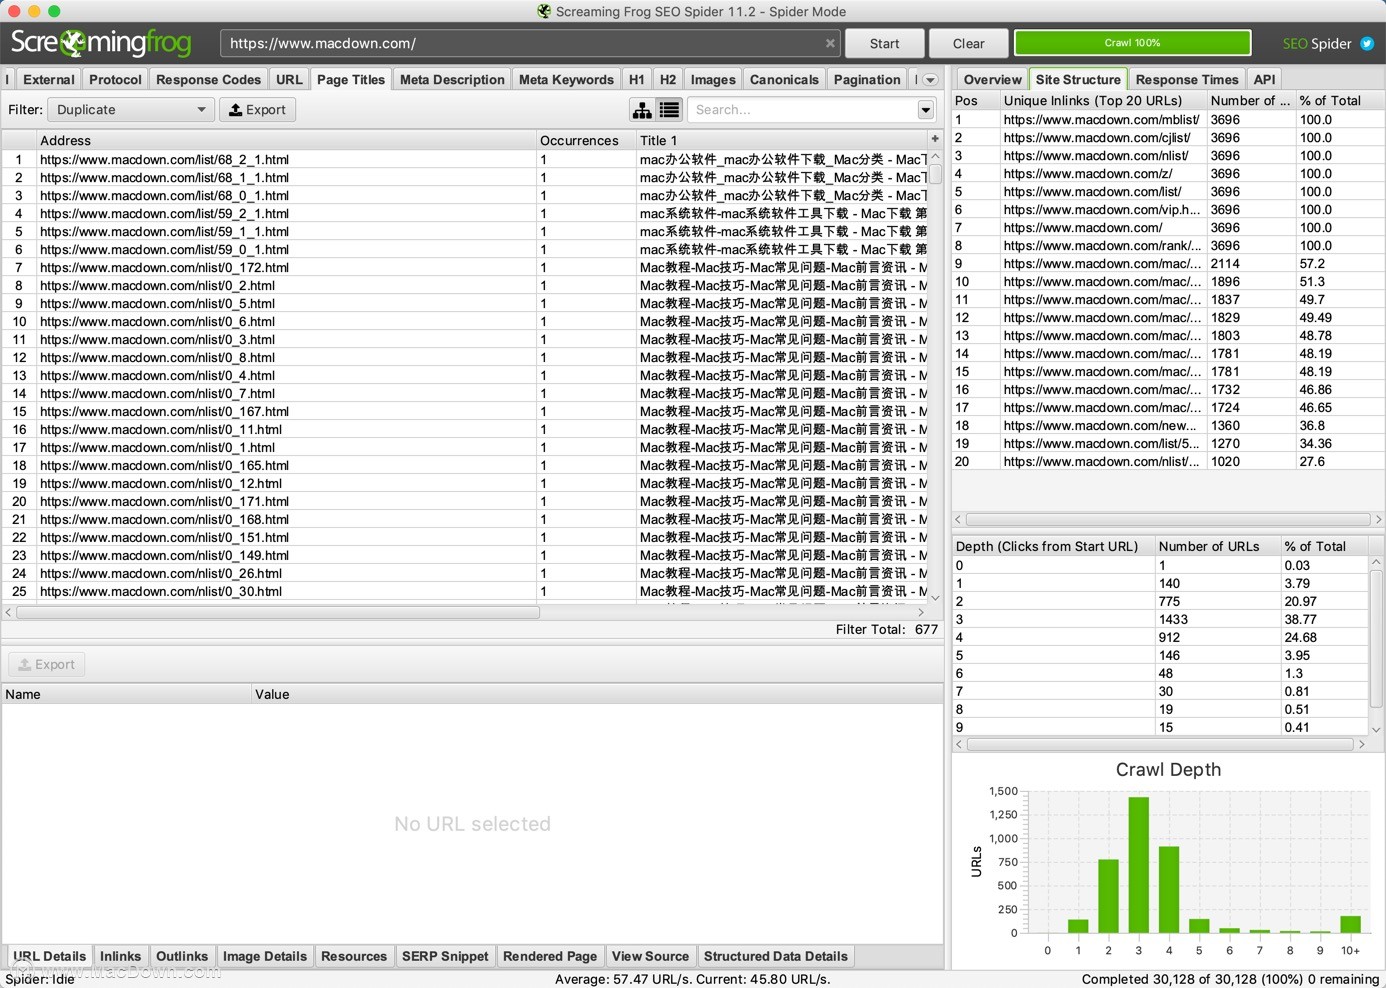Screen dimensions: 1386x988
Task: Sort by Depth (Clicks from Start URL) header
Action: point(1053,546)
